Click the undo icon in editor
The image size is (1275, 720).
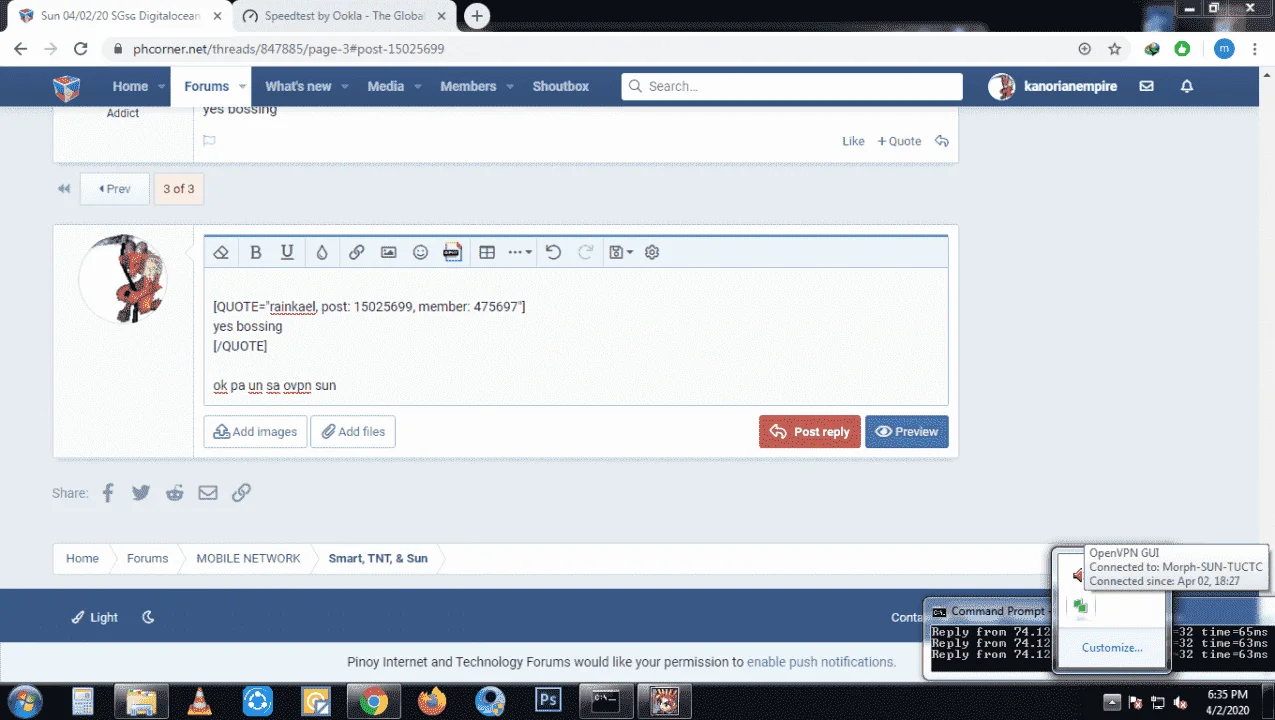[x=553, y=252]
